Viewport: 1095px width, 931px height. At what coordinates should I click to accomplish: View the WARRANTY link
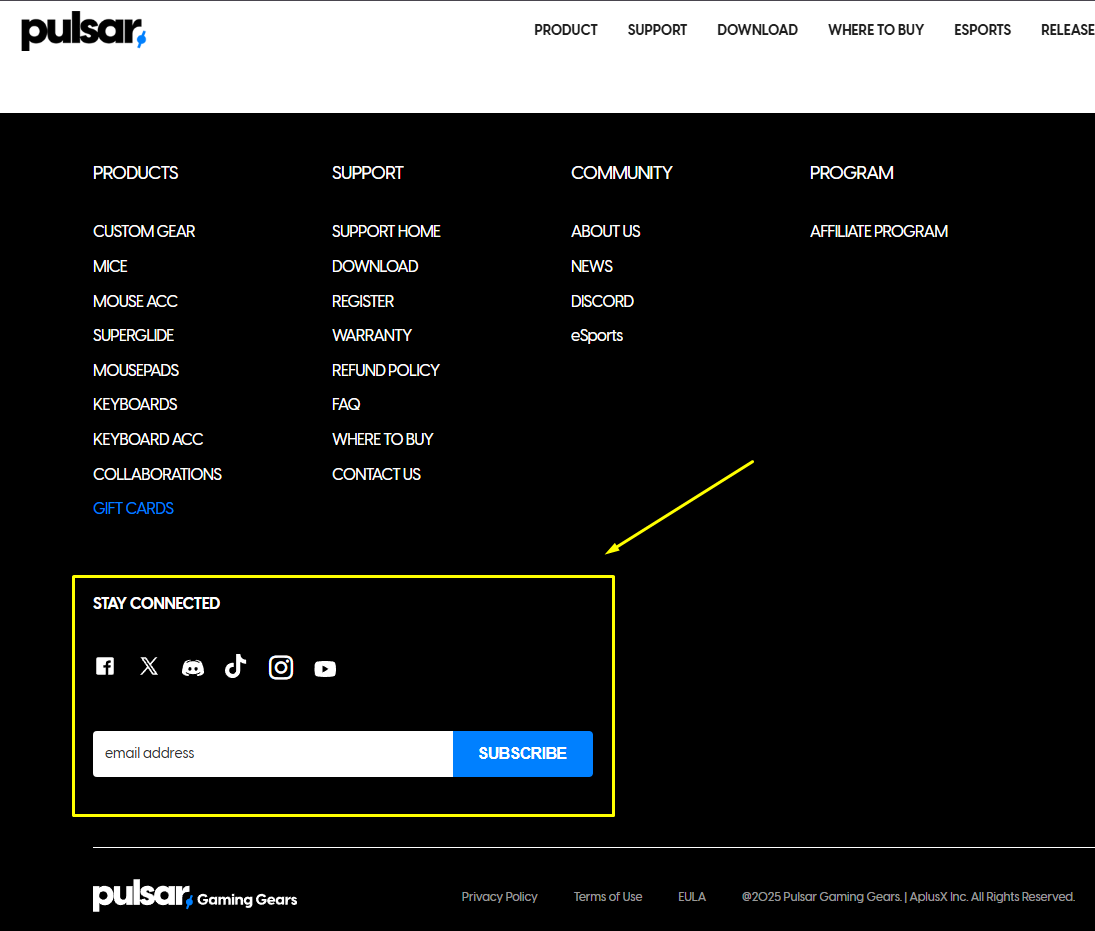(372, 335)
